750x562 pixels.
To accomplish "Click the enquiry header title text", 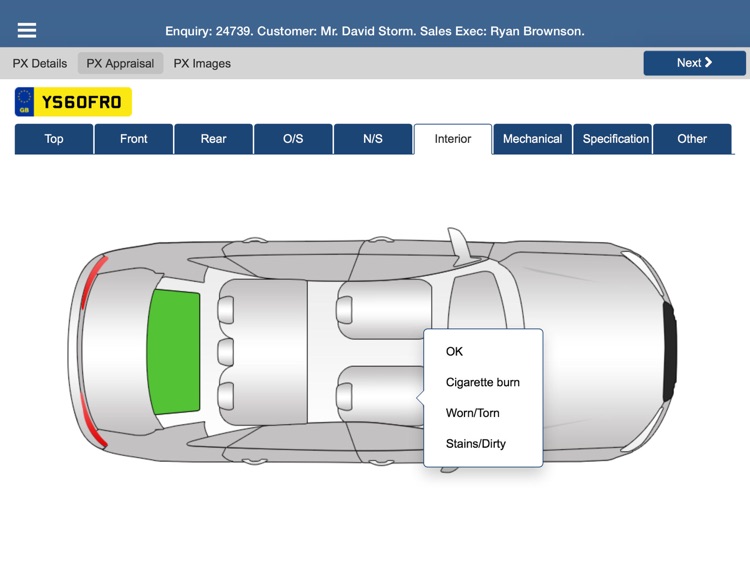I will (x=375, y=31).
